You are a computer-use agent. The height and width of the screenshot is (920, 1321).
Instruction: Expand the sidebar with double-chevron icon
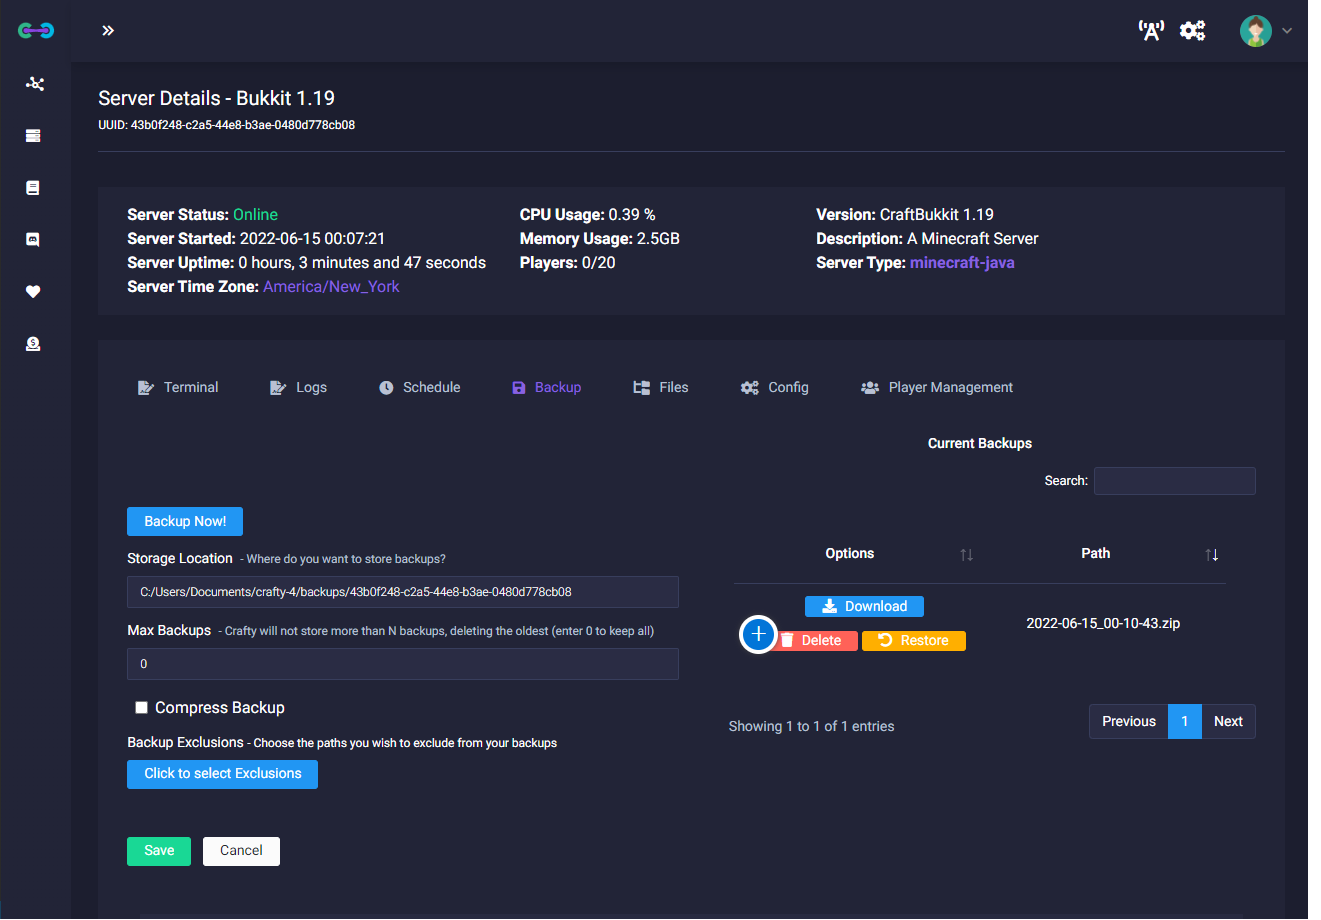[108, 31]
